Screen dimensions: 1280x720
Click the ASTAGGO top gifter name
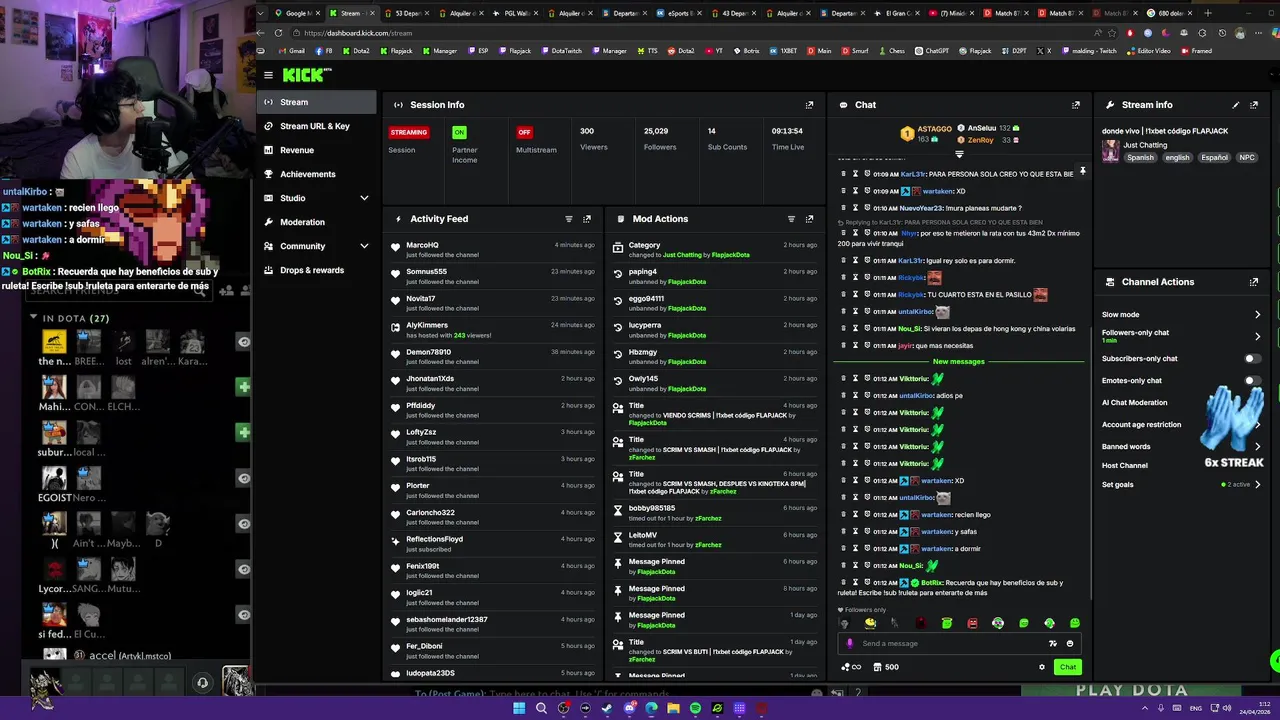[935, 129]
